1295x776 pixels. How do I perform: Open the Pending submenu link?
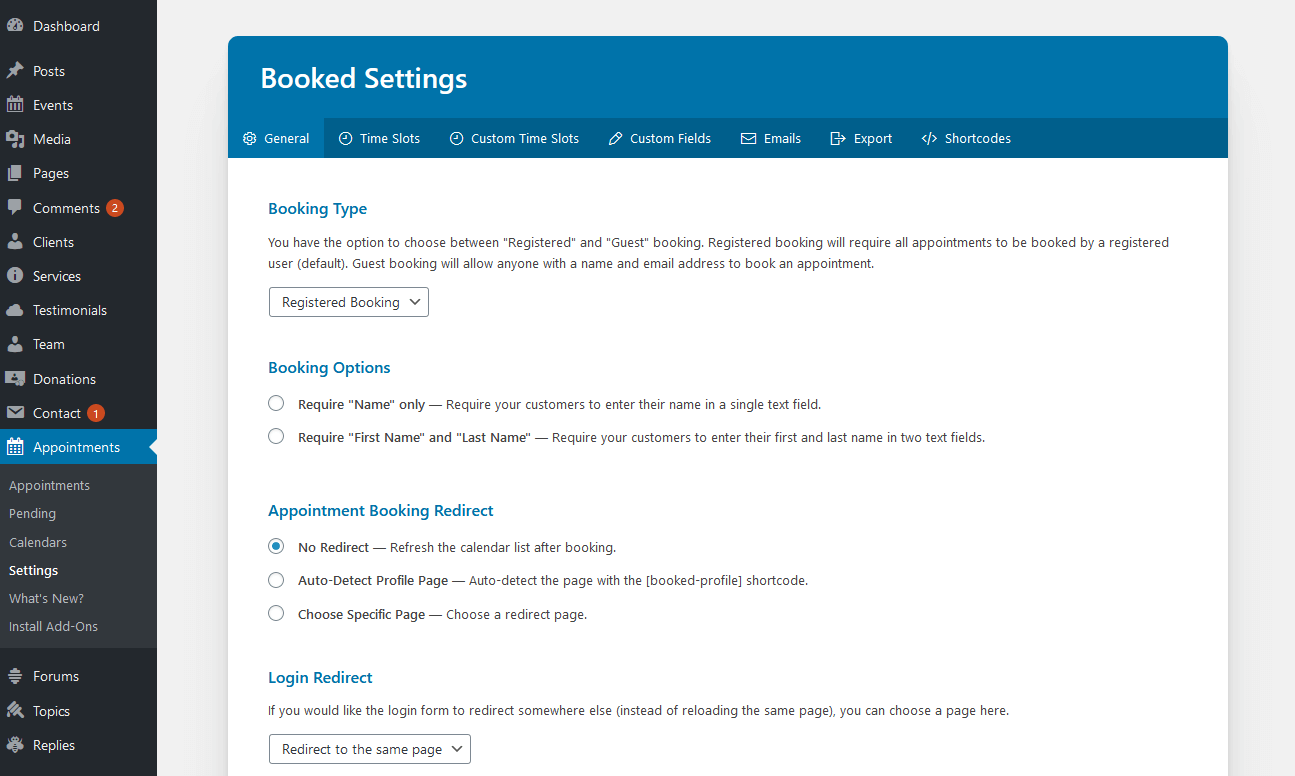tap(33, 513)
